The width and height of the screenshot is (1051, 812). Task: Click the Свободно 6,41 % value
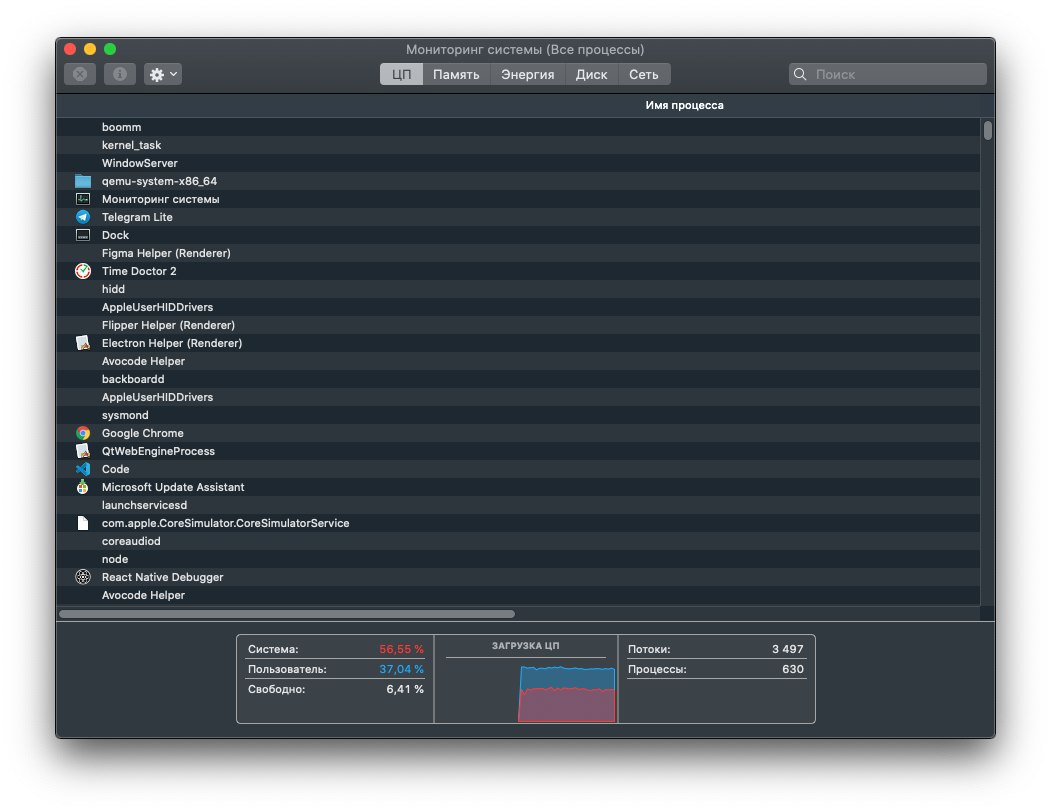pyautogui.click(x=405, y=689)
